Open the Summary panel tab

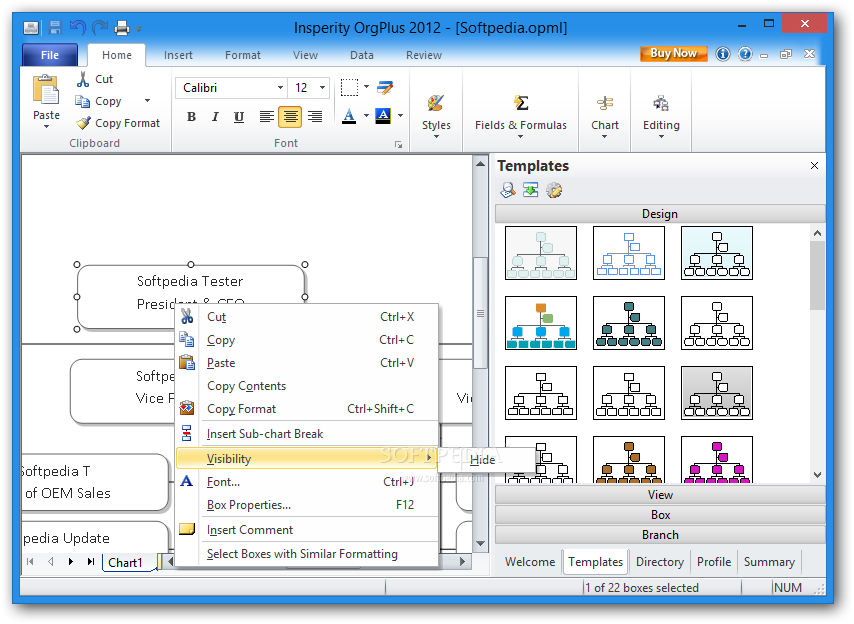[769, 562]
